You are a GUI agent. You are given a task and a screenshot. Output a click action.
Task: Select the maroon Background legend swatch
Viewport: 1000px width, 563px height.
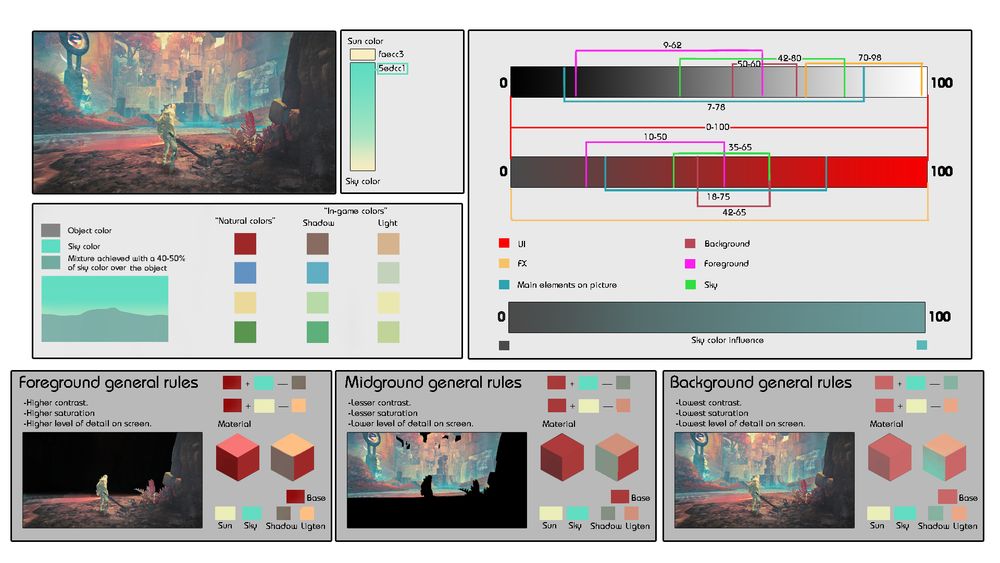tap(690, 243)
